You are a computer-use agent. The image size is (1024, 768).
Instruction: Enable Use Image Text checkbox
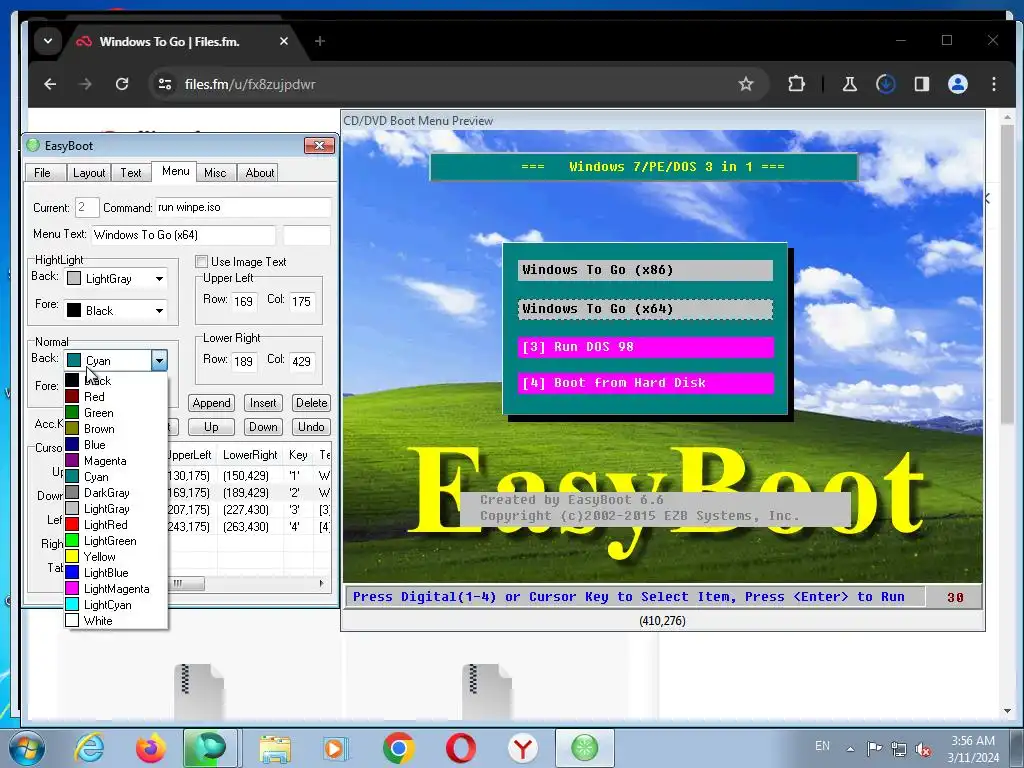202,262
